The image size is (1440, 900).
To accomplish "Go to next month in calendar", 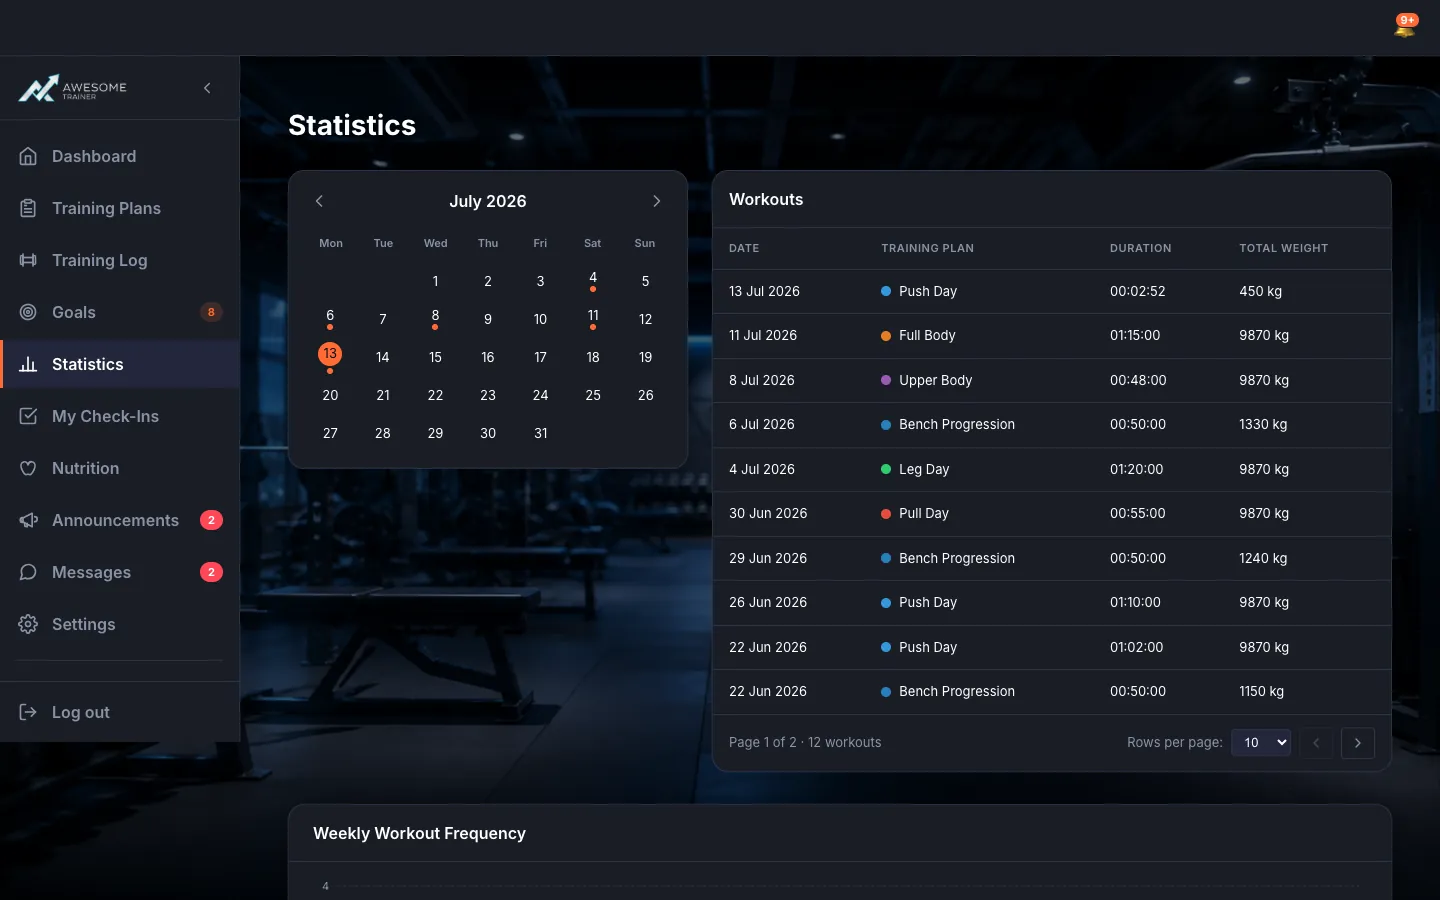I will click(x=657, y=201).
